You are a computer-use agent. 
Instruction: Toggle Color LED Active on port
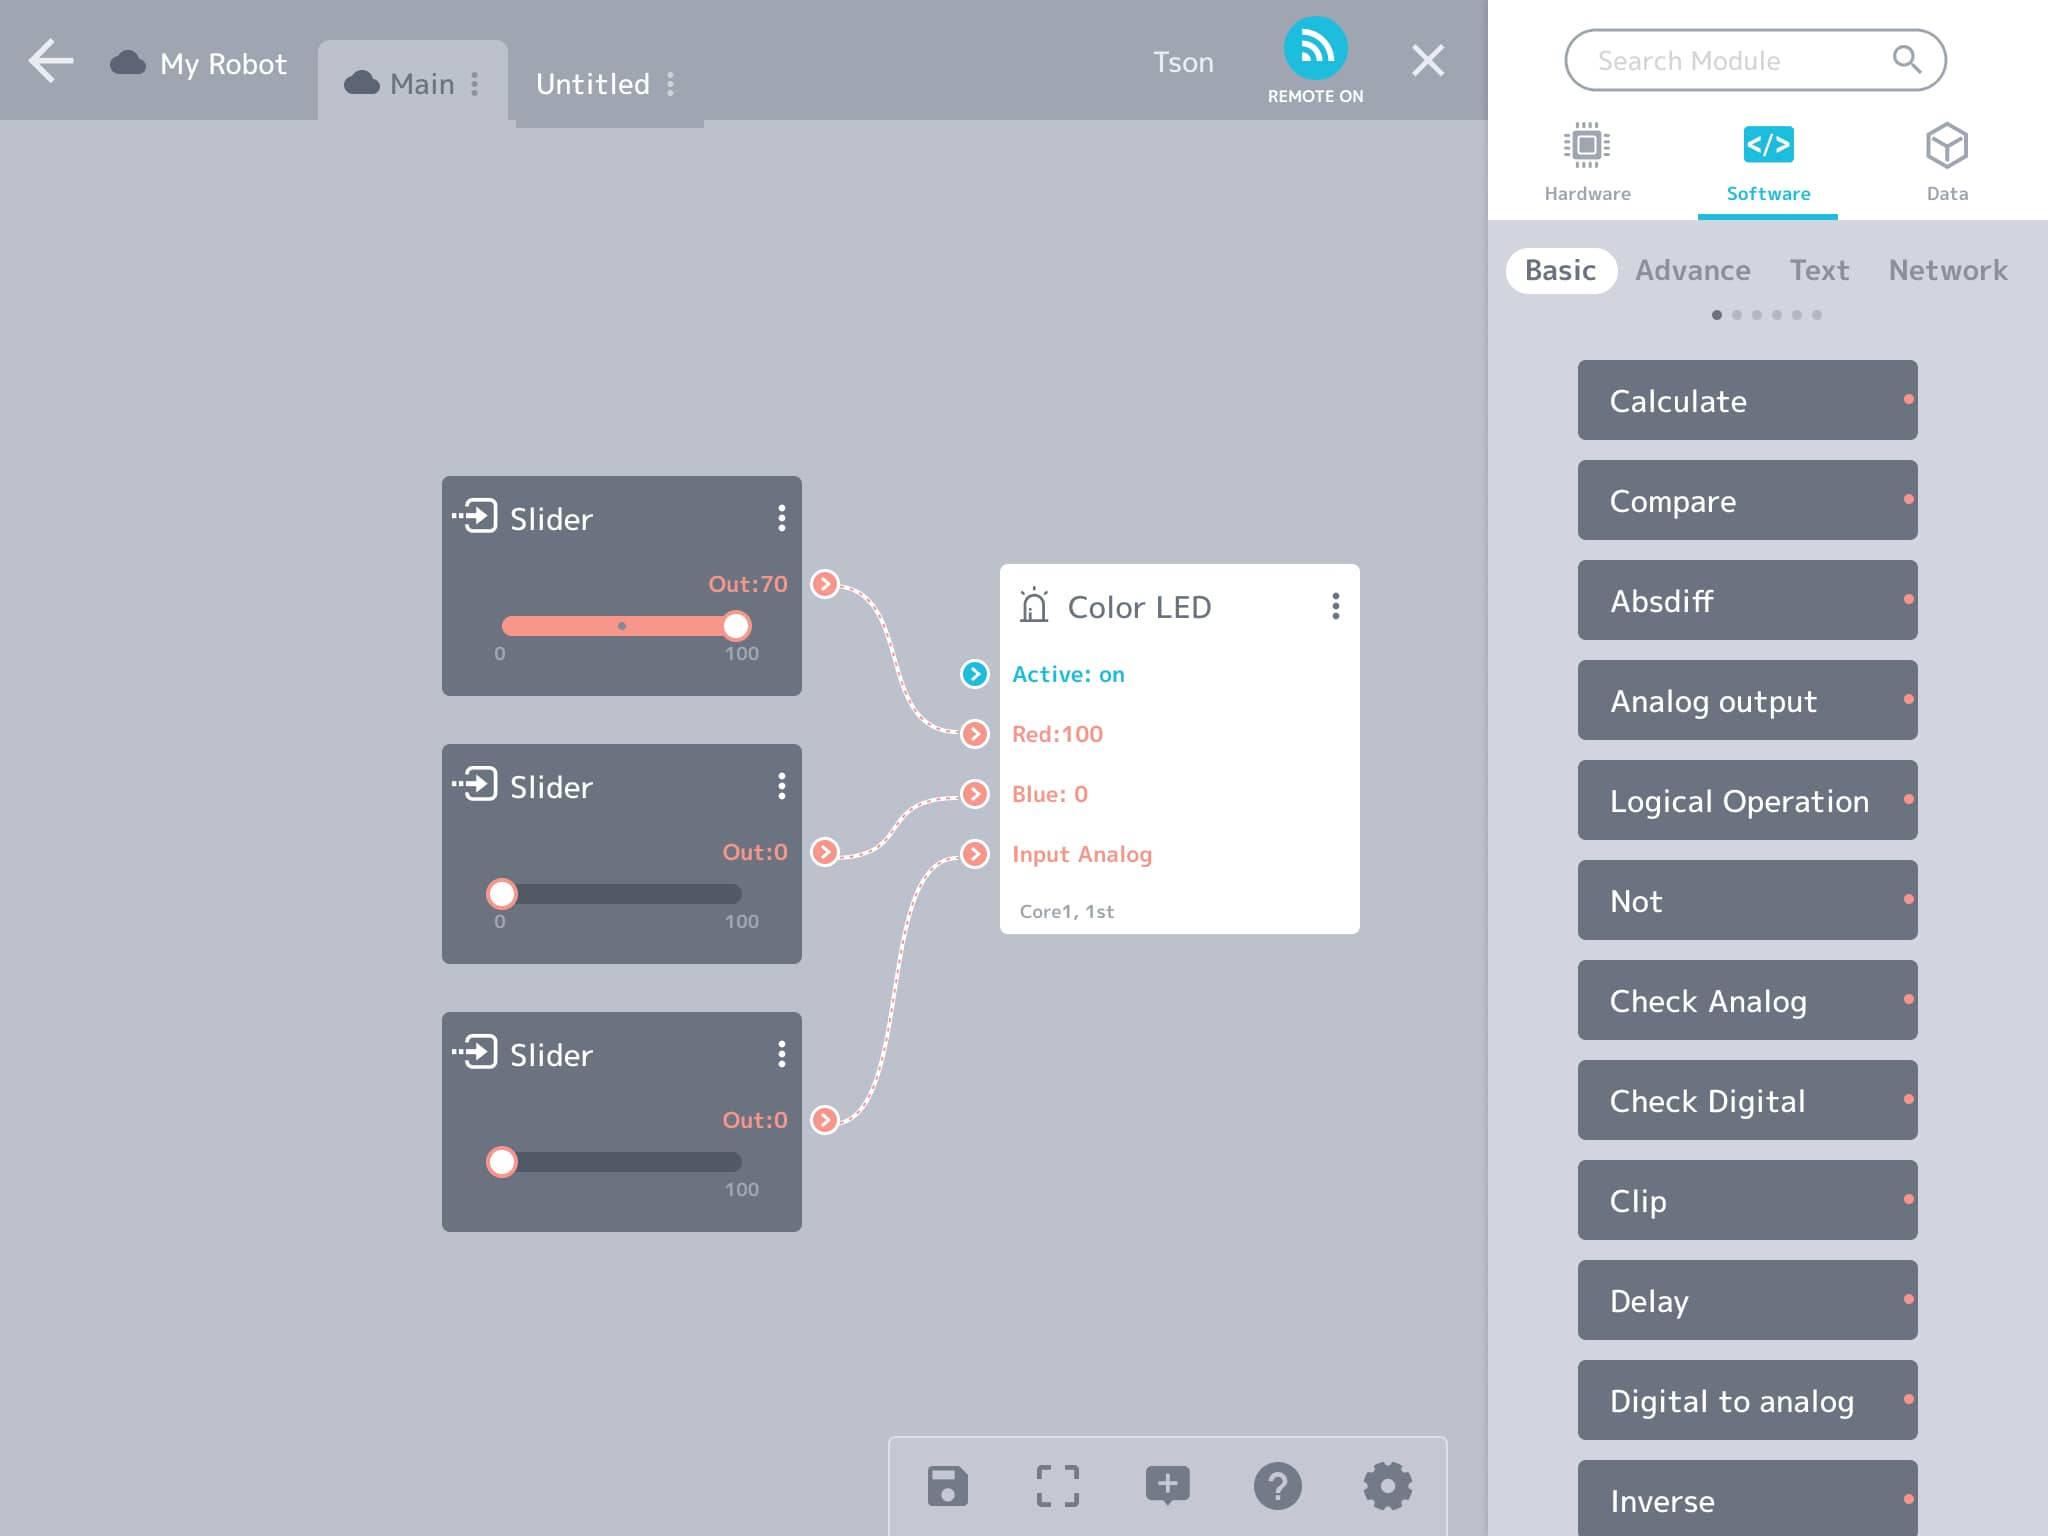[x=975, y=674]
